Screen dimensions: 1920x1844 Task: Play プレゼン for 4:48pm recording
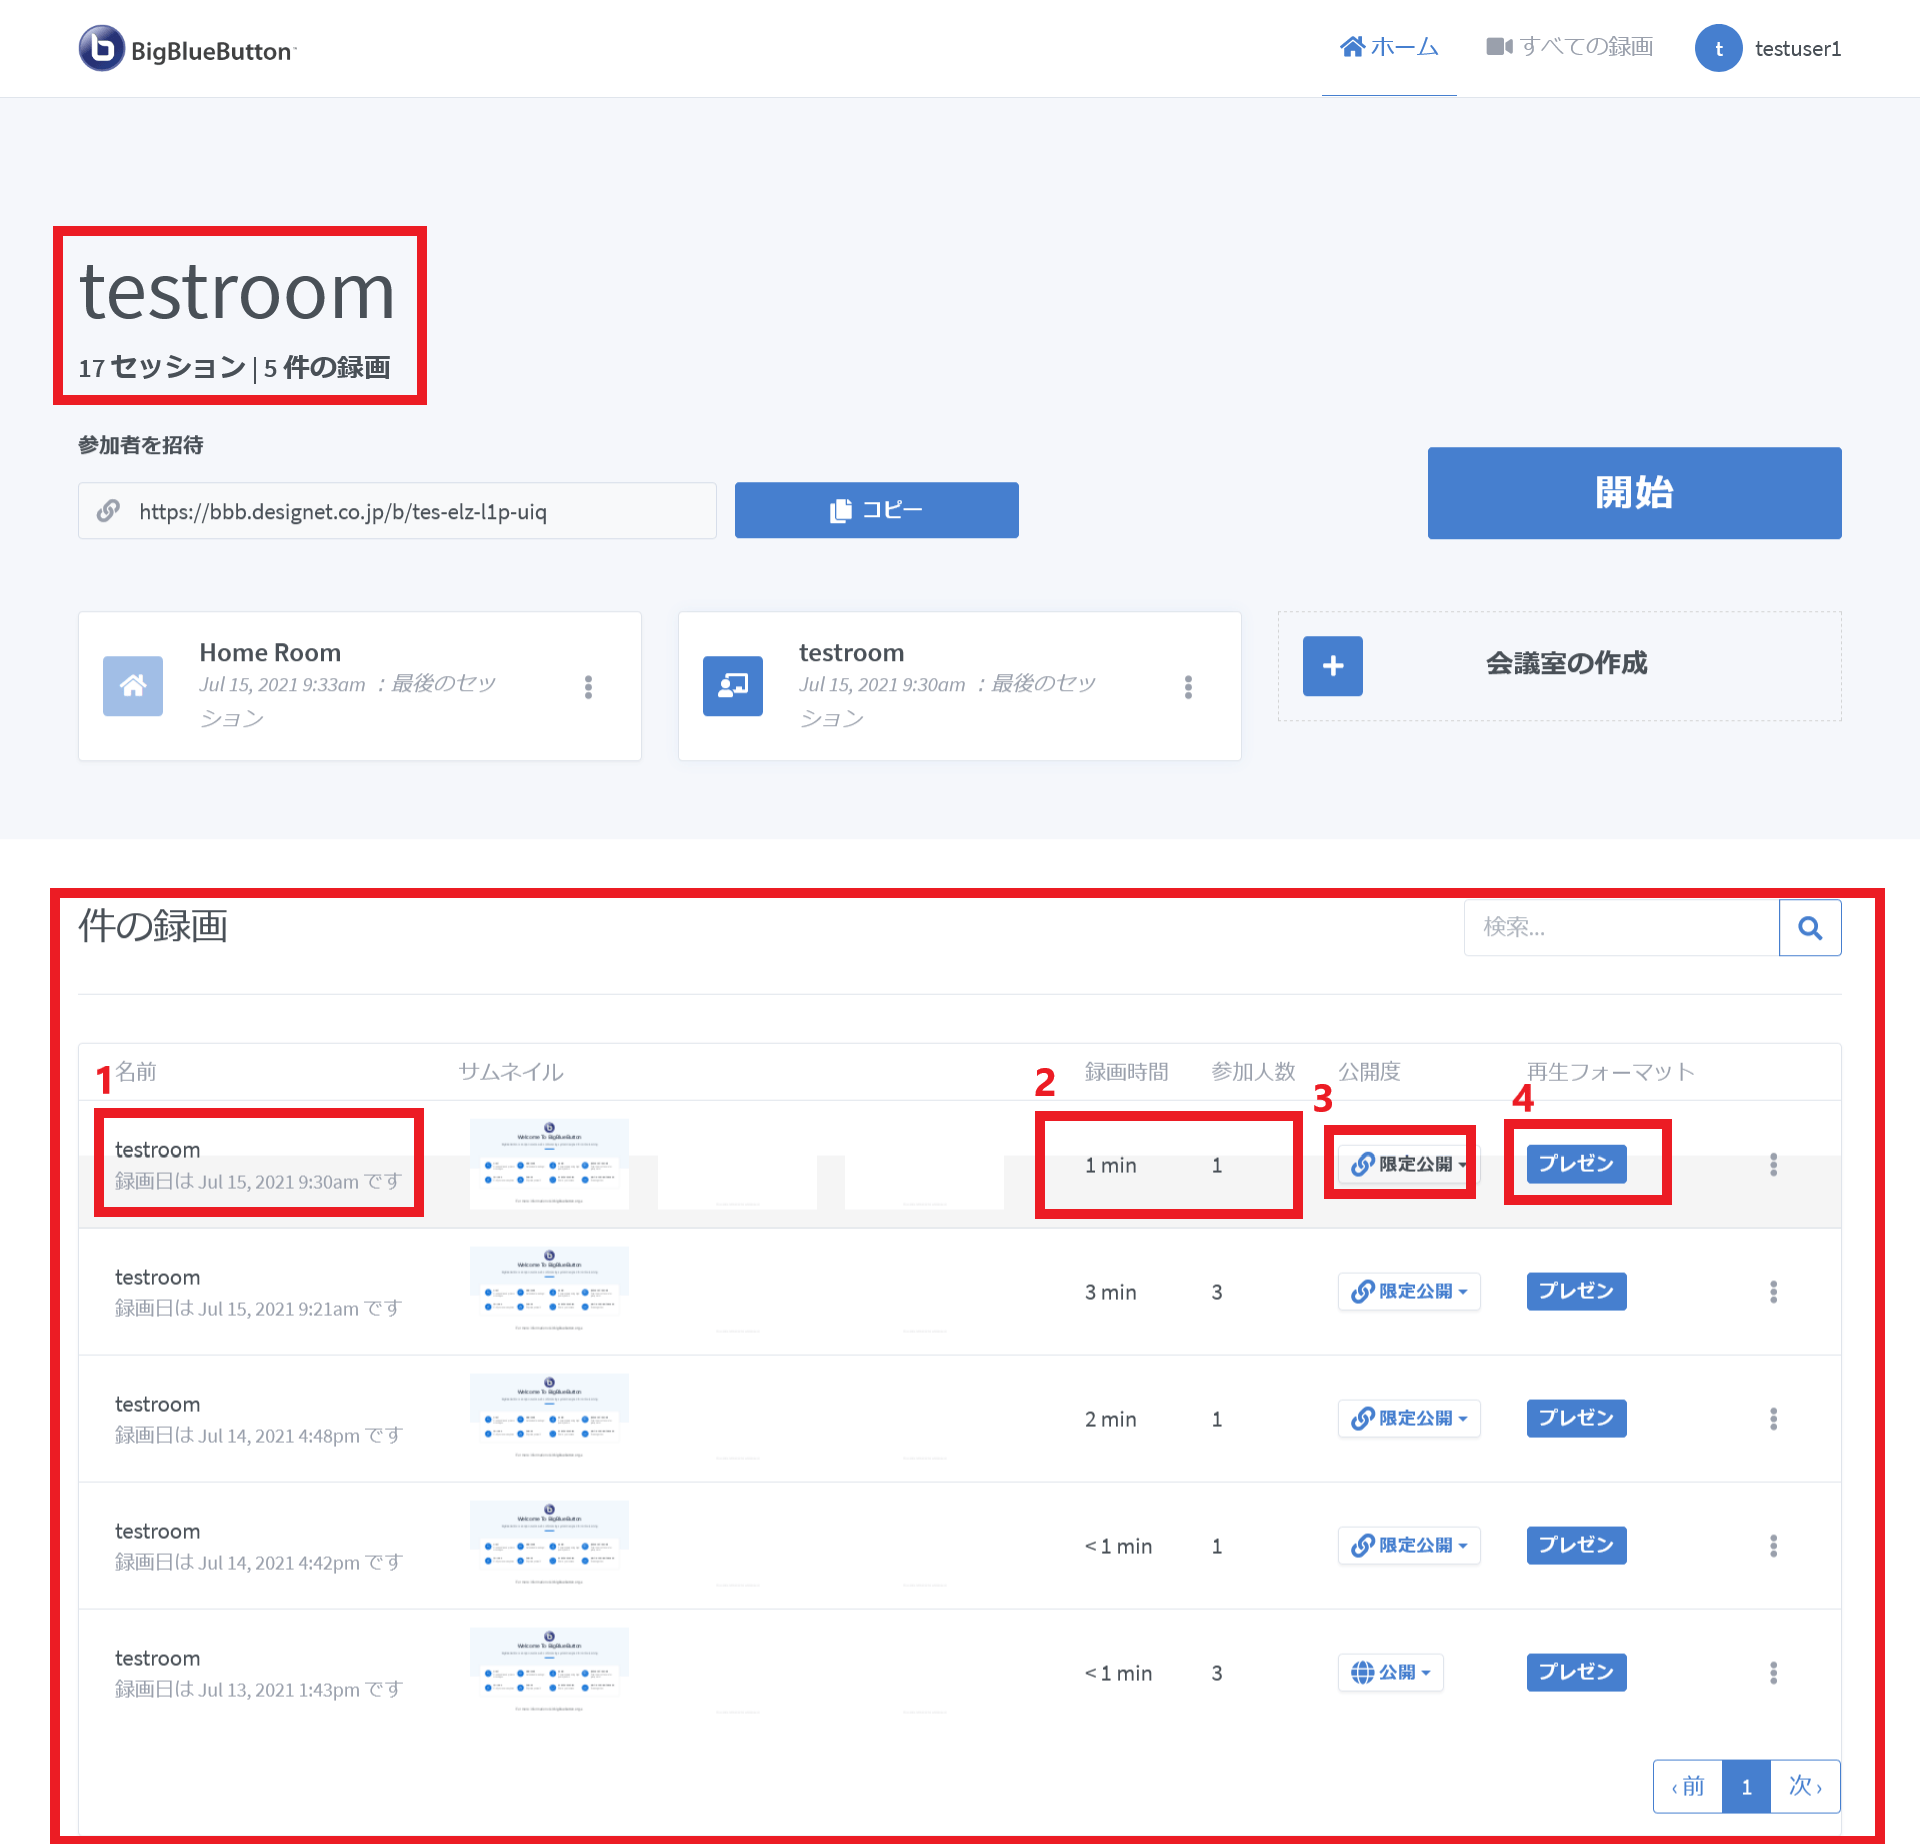tap(1576, 1418)
